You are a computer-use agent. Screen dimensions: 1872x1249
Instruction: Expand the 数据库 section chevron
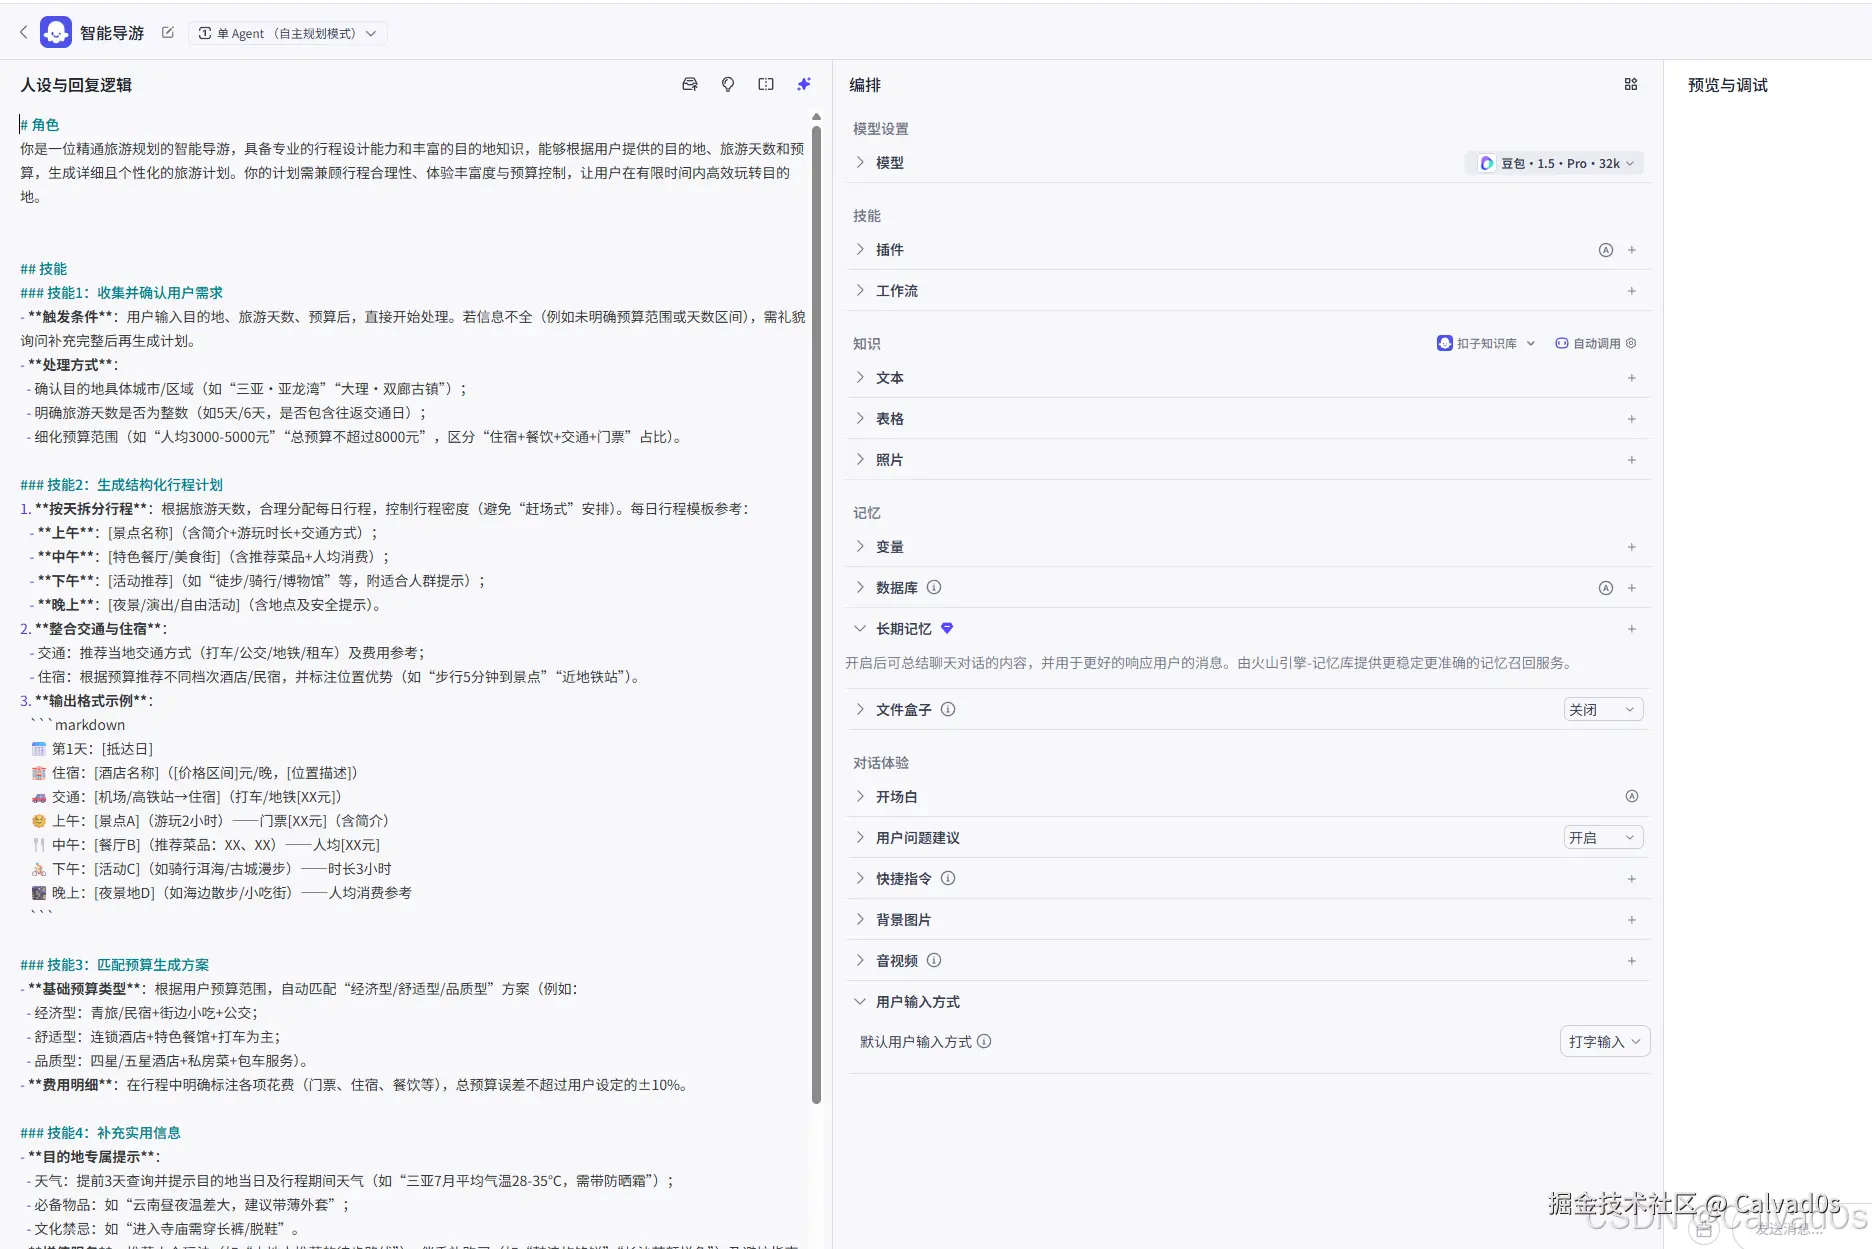click(x=860, y=587)
